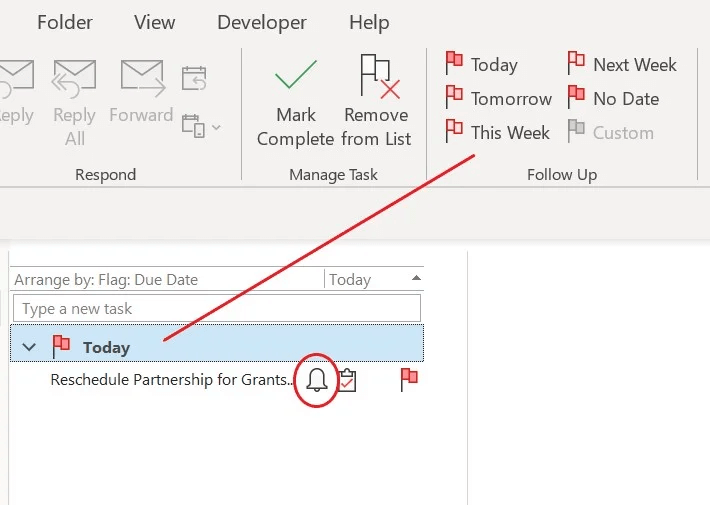Screen dimensions: 710x505
Task: Click Remove from List flag icon
Action: (377, 76)
